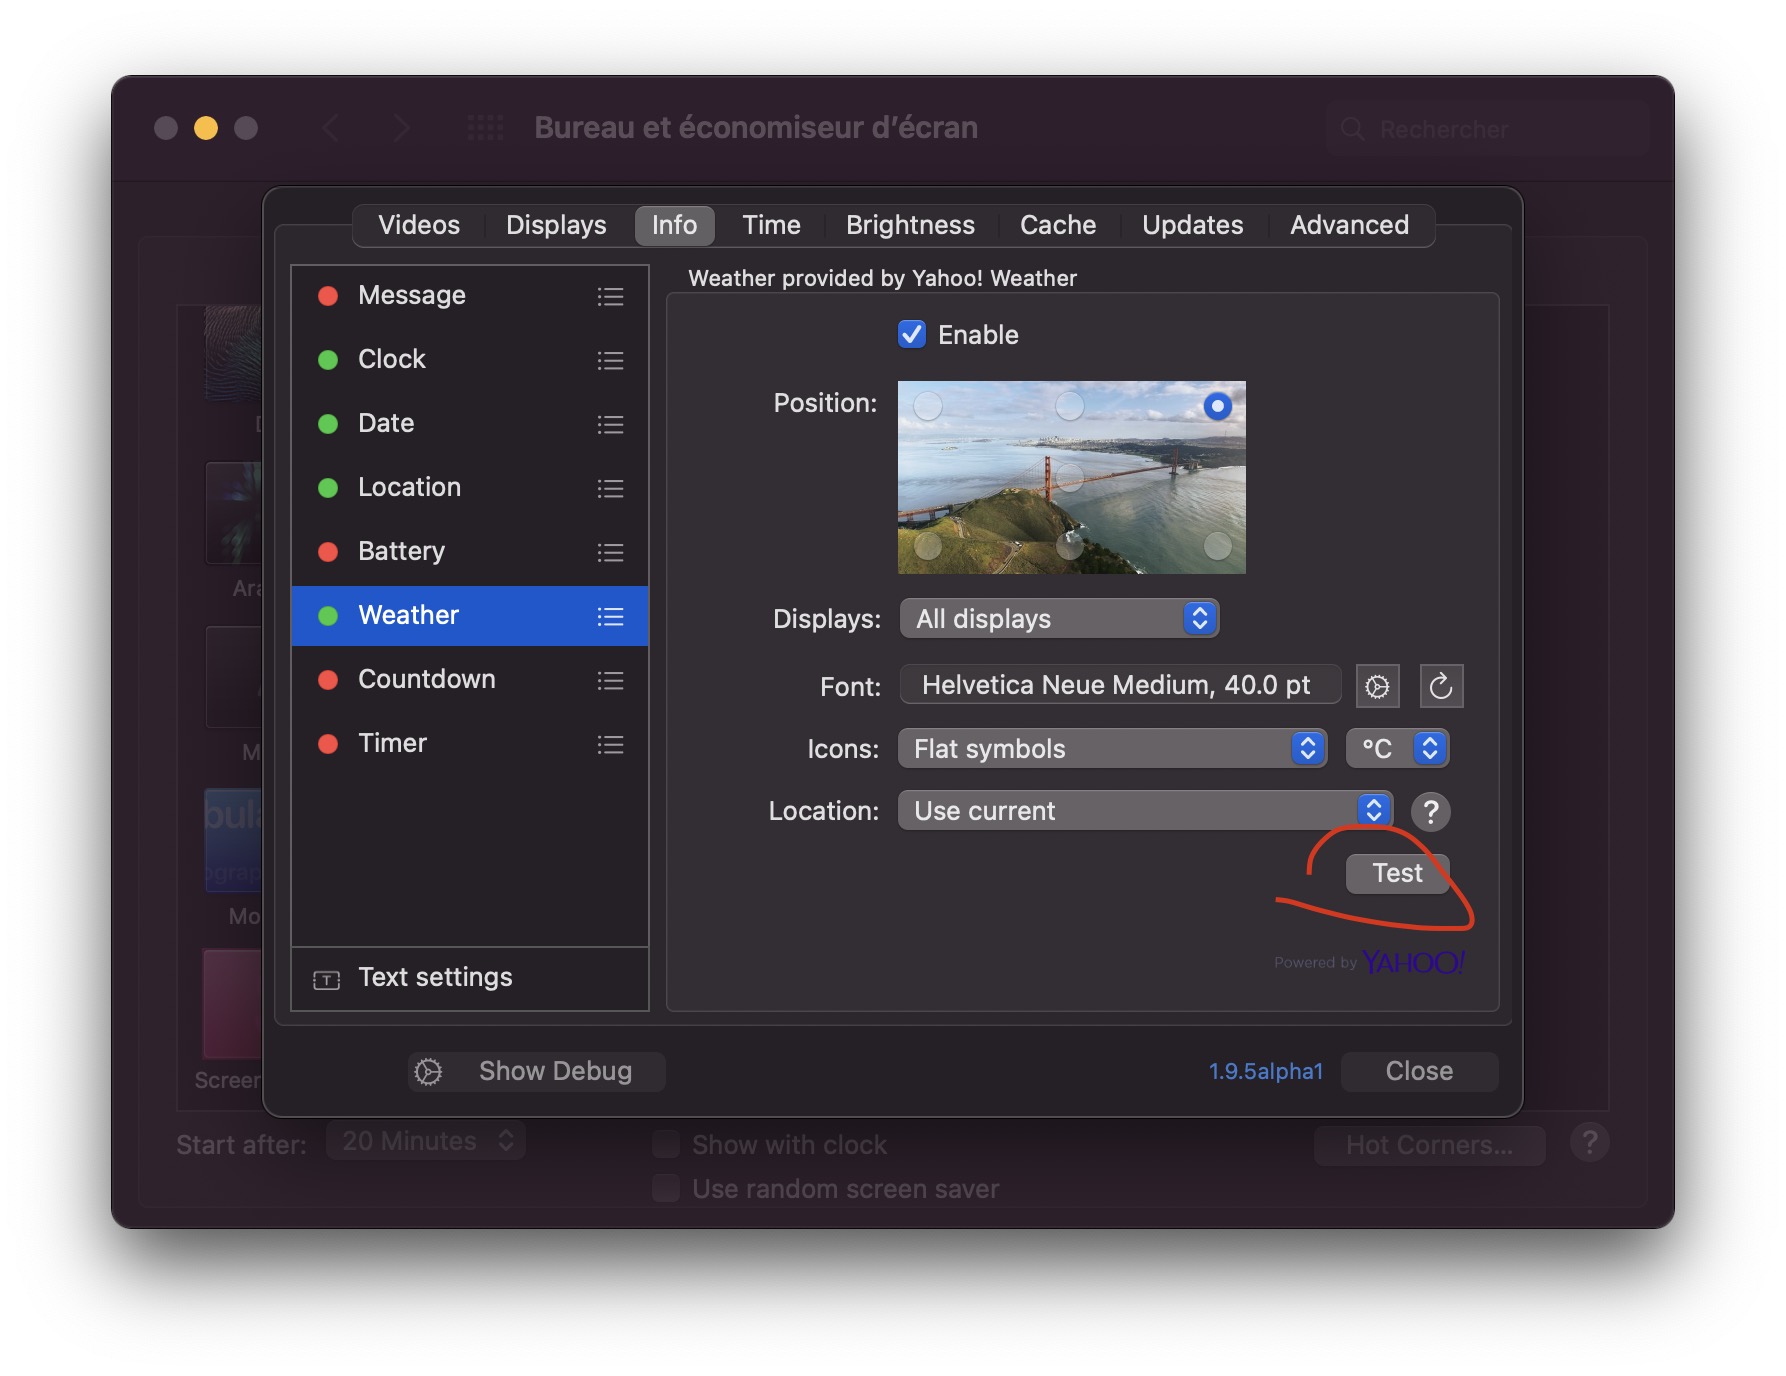Click the search magnifier icon
The width and height of the screenshot is (1786, 1376).
[x=1352, y=129]
